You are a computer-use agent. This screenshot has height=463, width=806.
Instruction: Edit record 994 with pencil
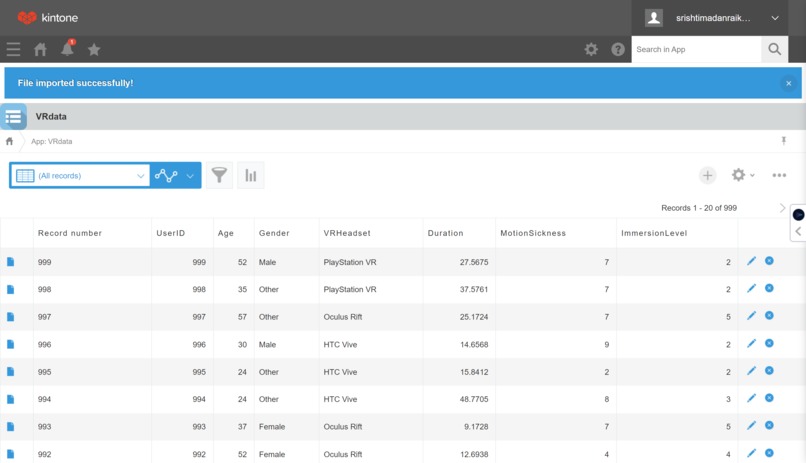pyautogui.click(x=752, y=398)
